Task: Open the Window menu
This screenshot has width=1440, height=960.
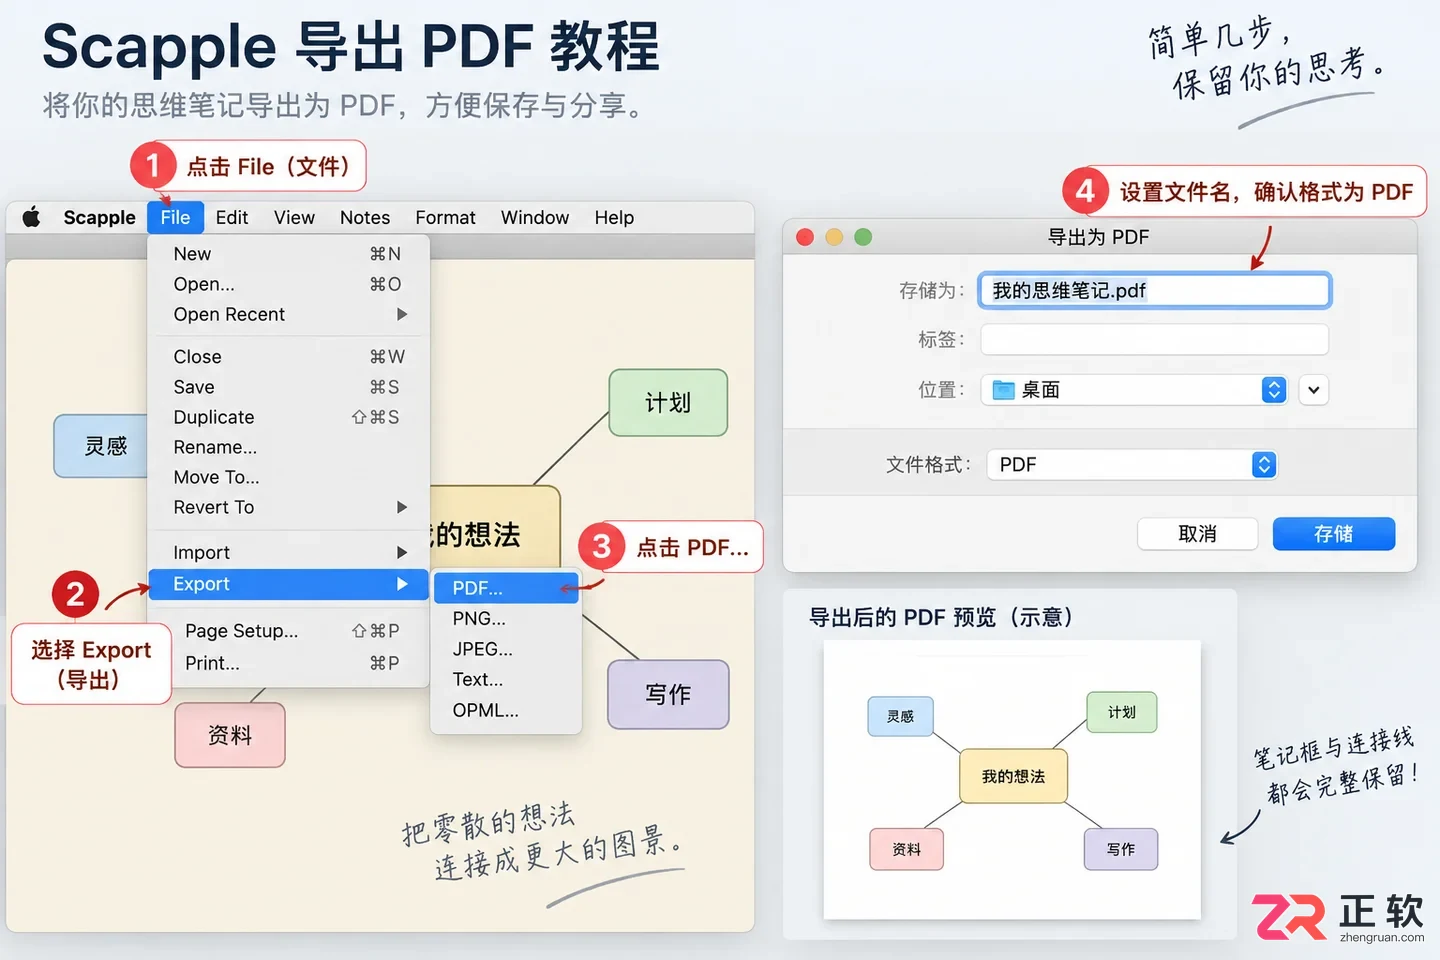Action: coord(535,217)
